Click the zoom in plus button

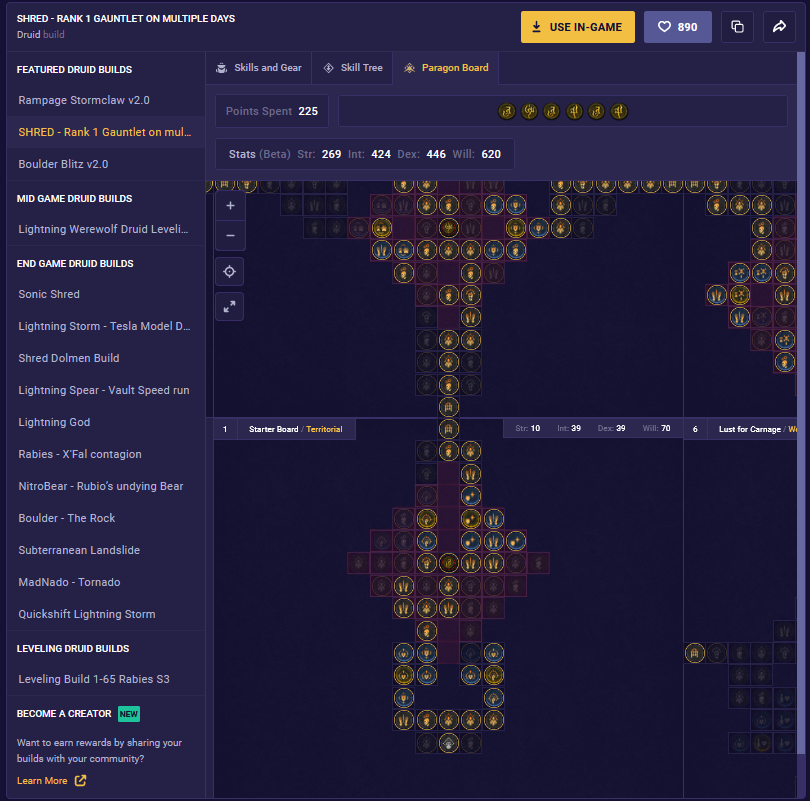pos(230,205)
